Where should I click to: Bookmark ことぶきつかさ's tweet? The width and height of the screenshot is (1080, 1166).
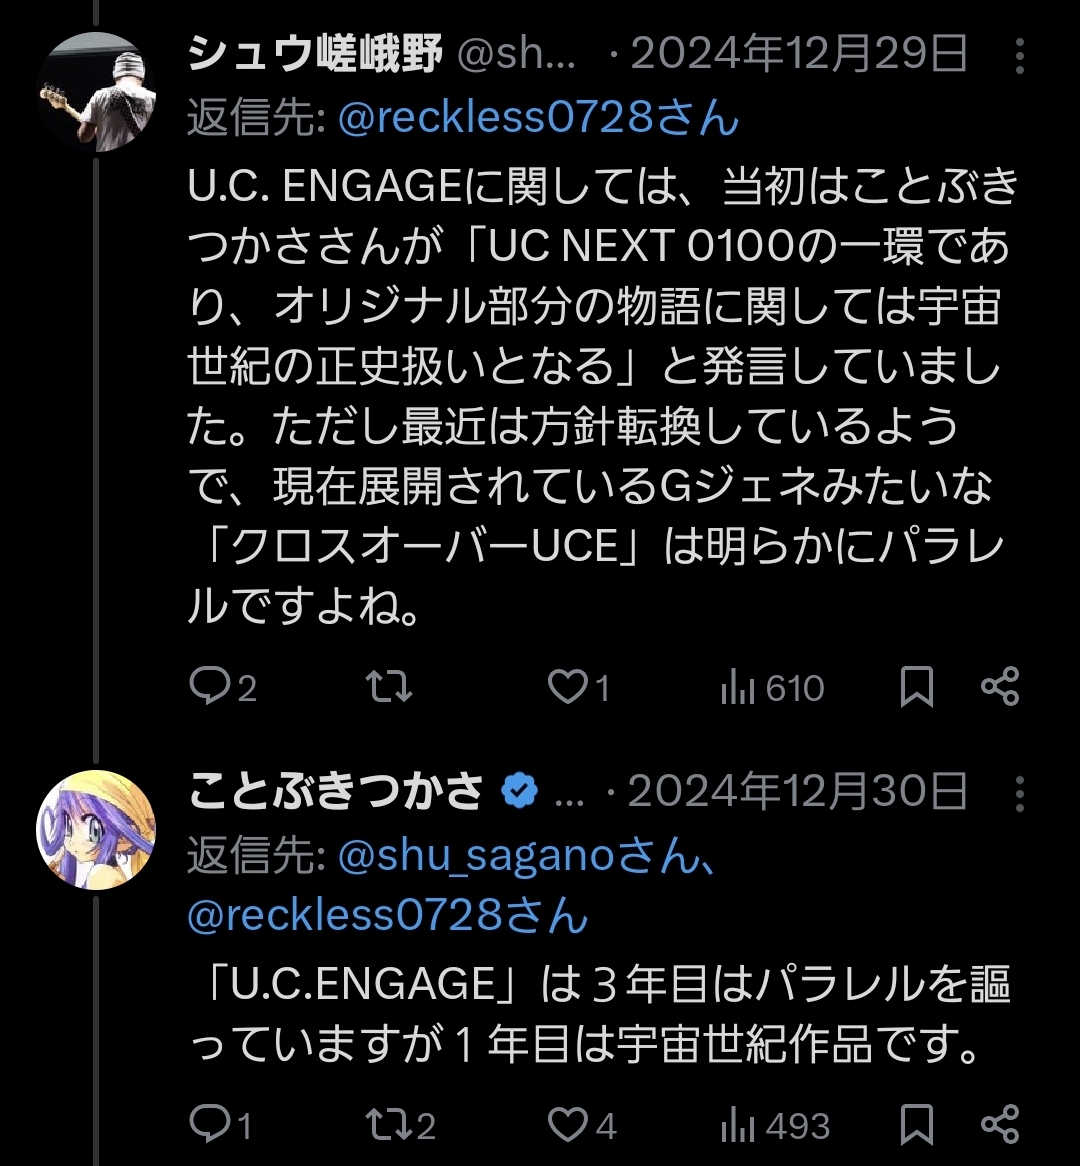pyautogui.click(x=917, y=1125)
